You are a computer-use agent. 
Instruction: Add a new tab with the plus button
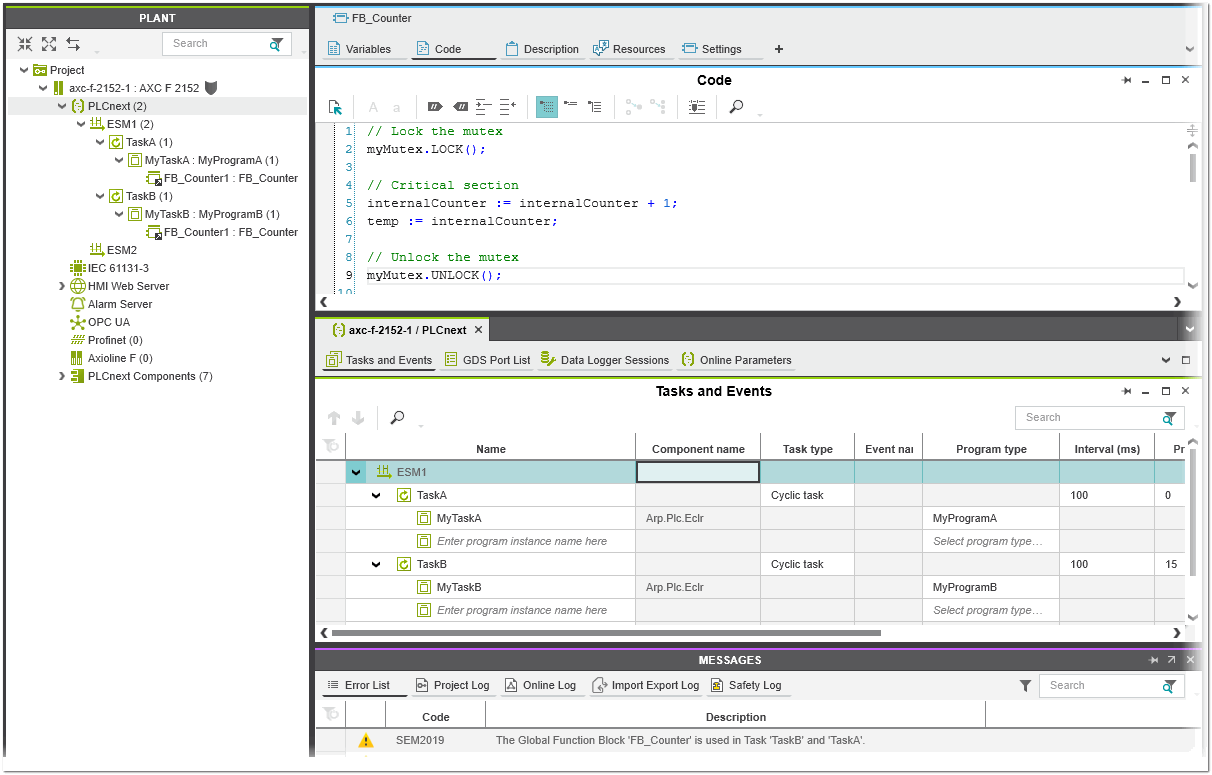(x=779, y=49)
